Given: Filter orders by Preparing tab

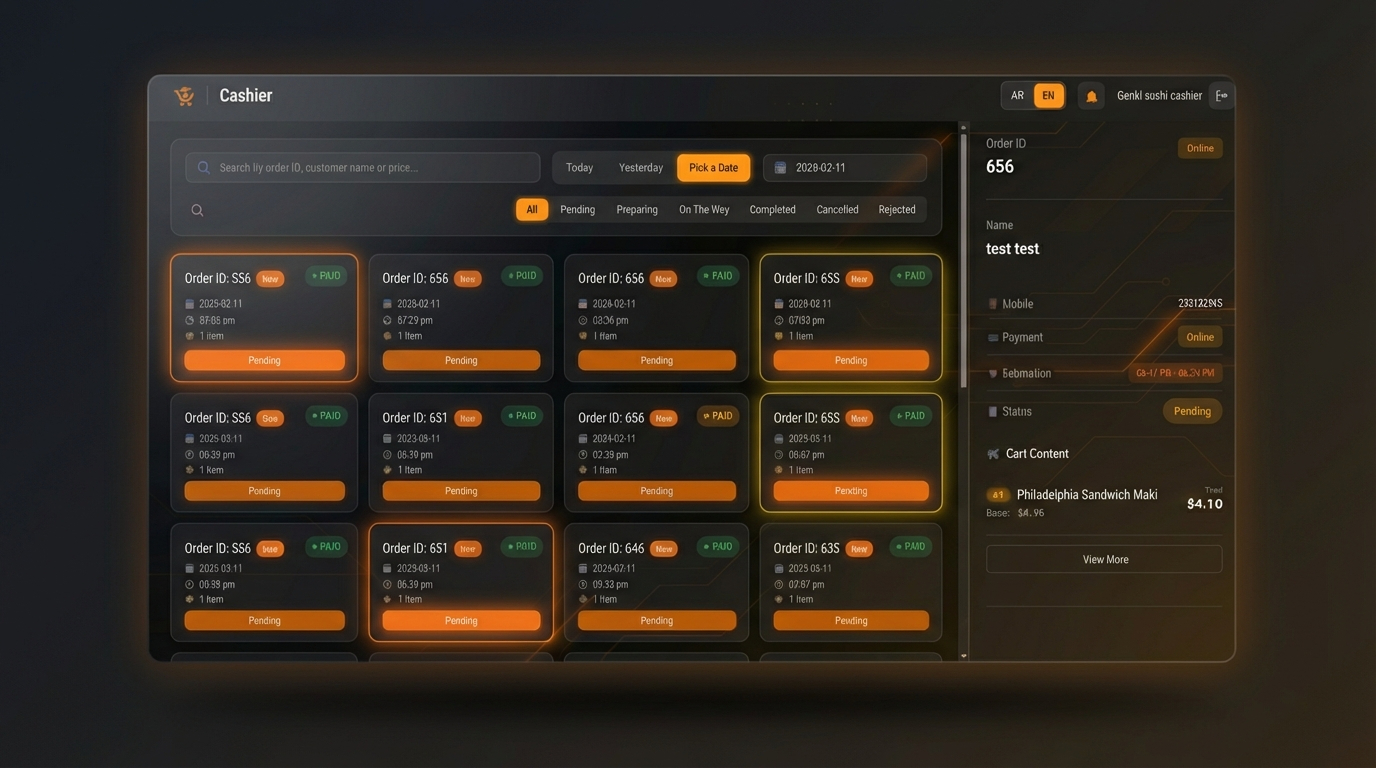Looking at the screenshot, I should click(636, 210).
